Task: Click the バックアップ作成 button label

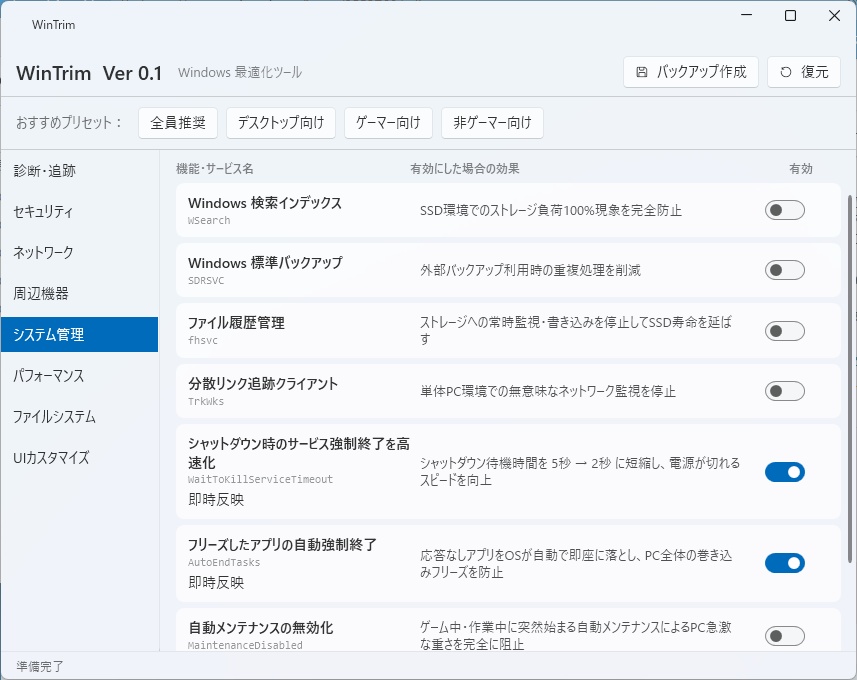Action: pyautogui.click(x=701, y=72)
